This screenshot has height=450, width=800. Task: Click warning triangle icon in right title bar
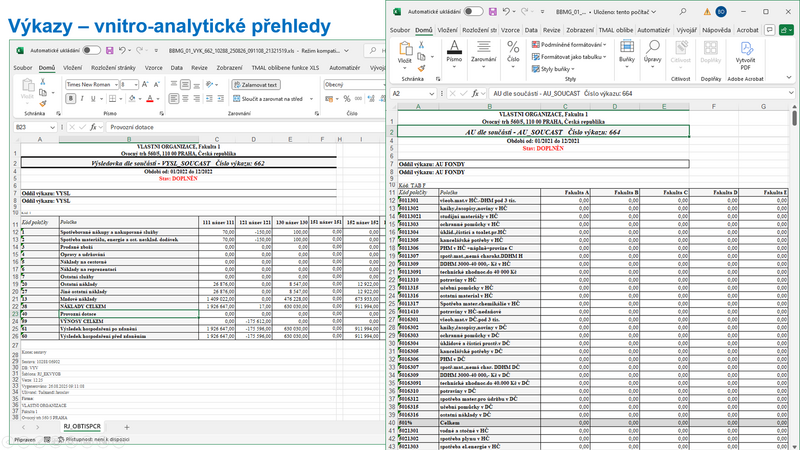[x=707, y=12]
